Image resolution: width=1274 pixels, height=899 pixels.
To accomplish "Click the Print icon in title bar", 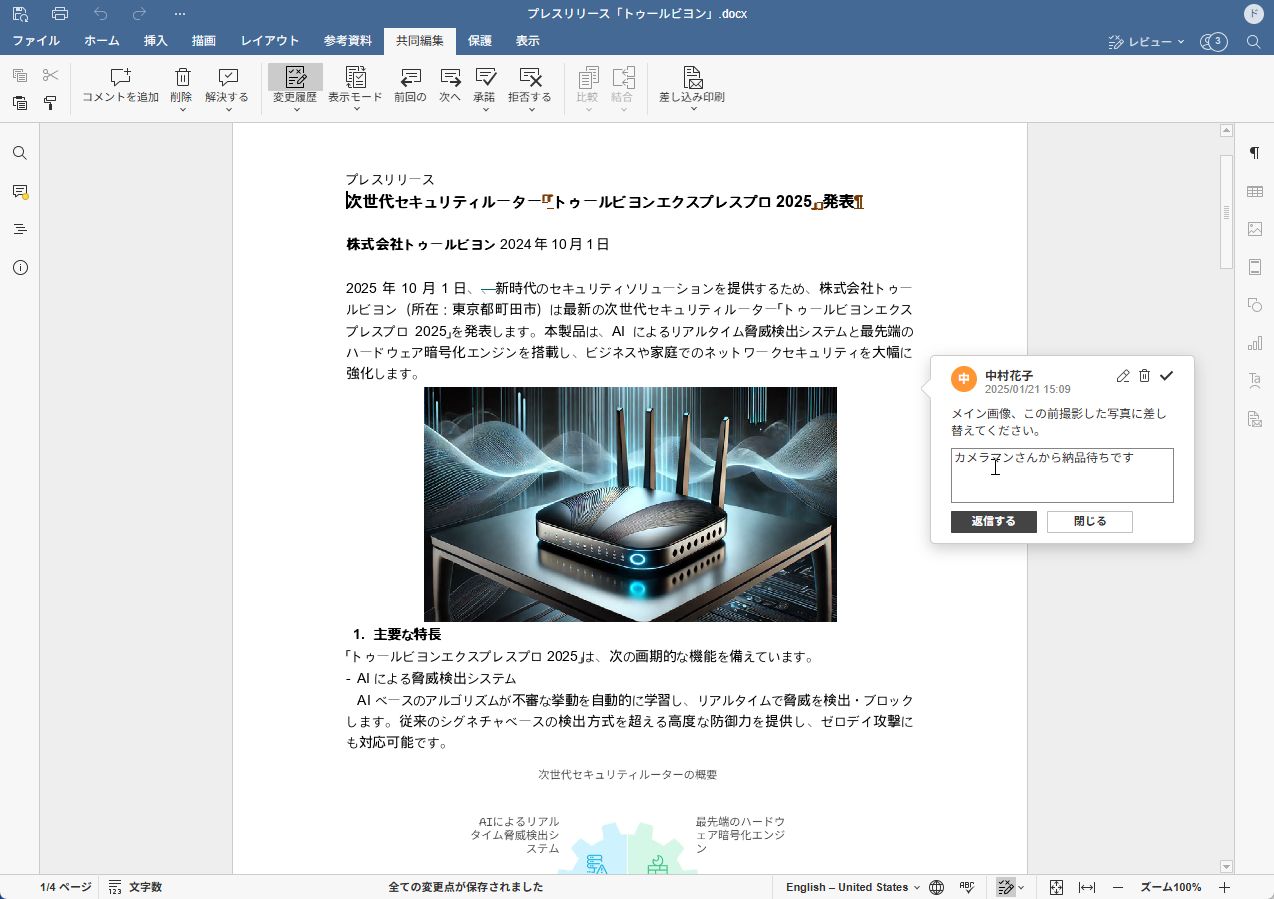I will click(60, 14).
